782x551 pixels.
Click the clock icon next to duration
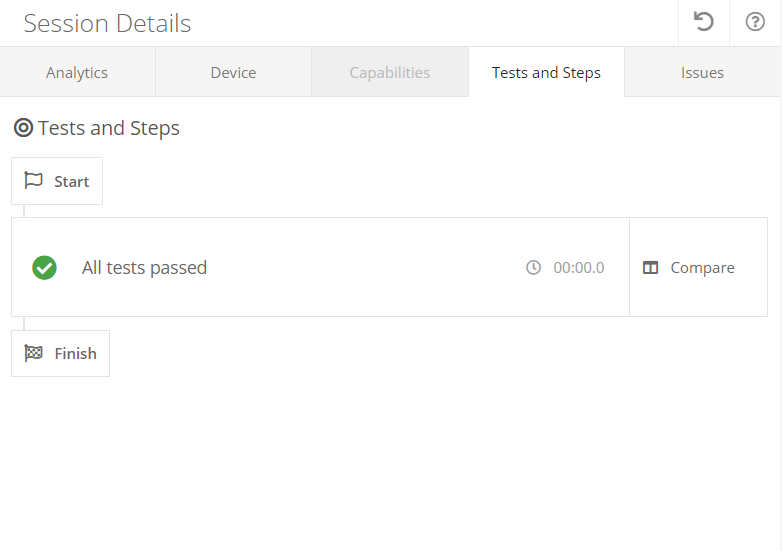click(x=534, y=267)
